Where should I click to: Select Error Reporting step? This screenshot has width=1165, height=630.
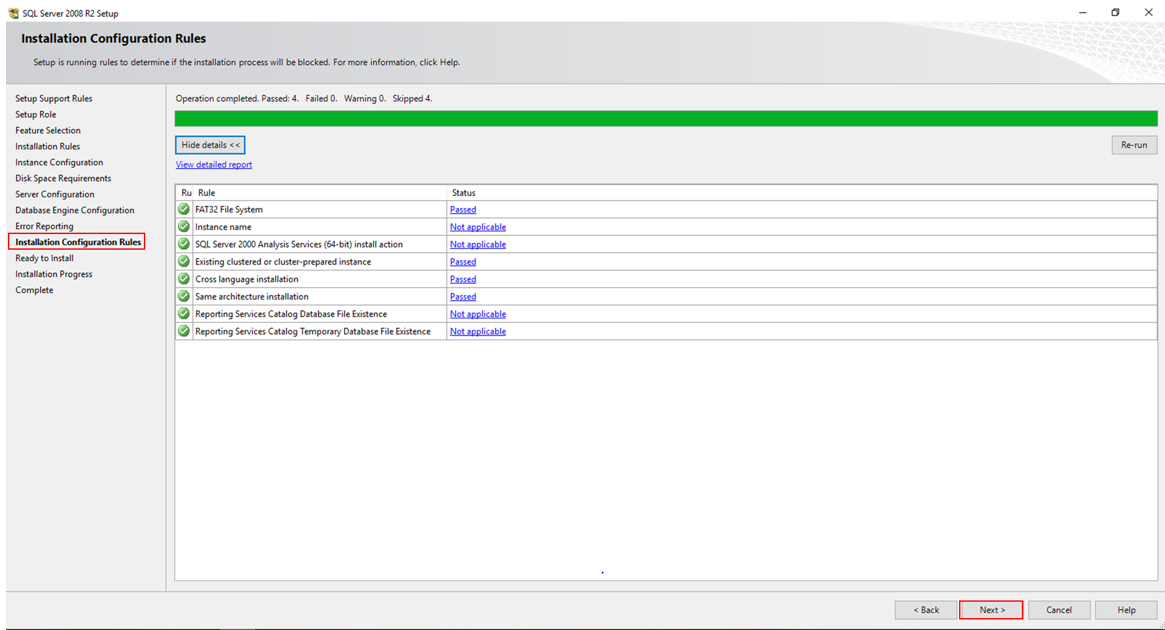(x=45, y=226)
